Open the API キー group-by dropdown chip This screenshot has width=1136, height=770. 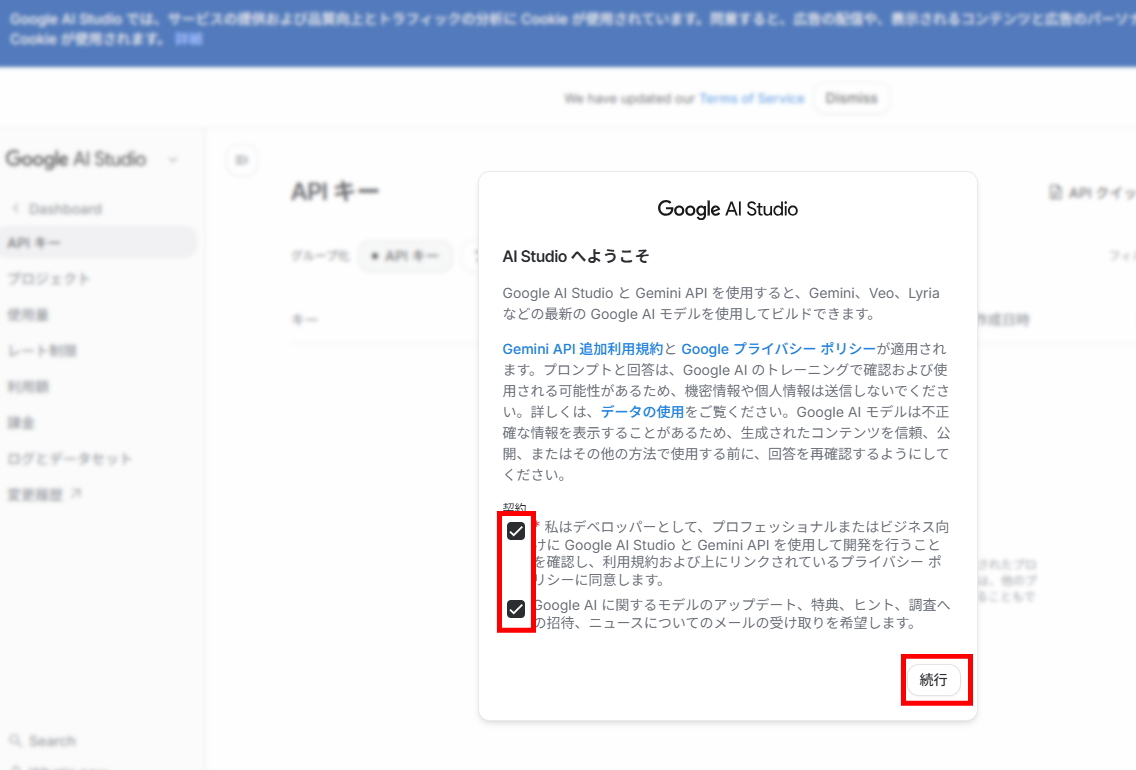coord(405,257)
